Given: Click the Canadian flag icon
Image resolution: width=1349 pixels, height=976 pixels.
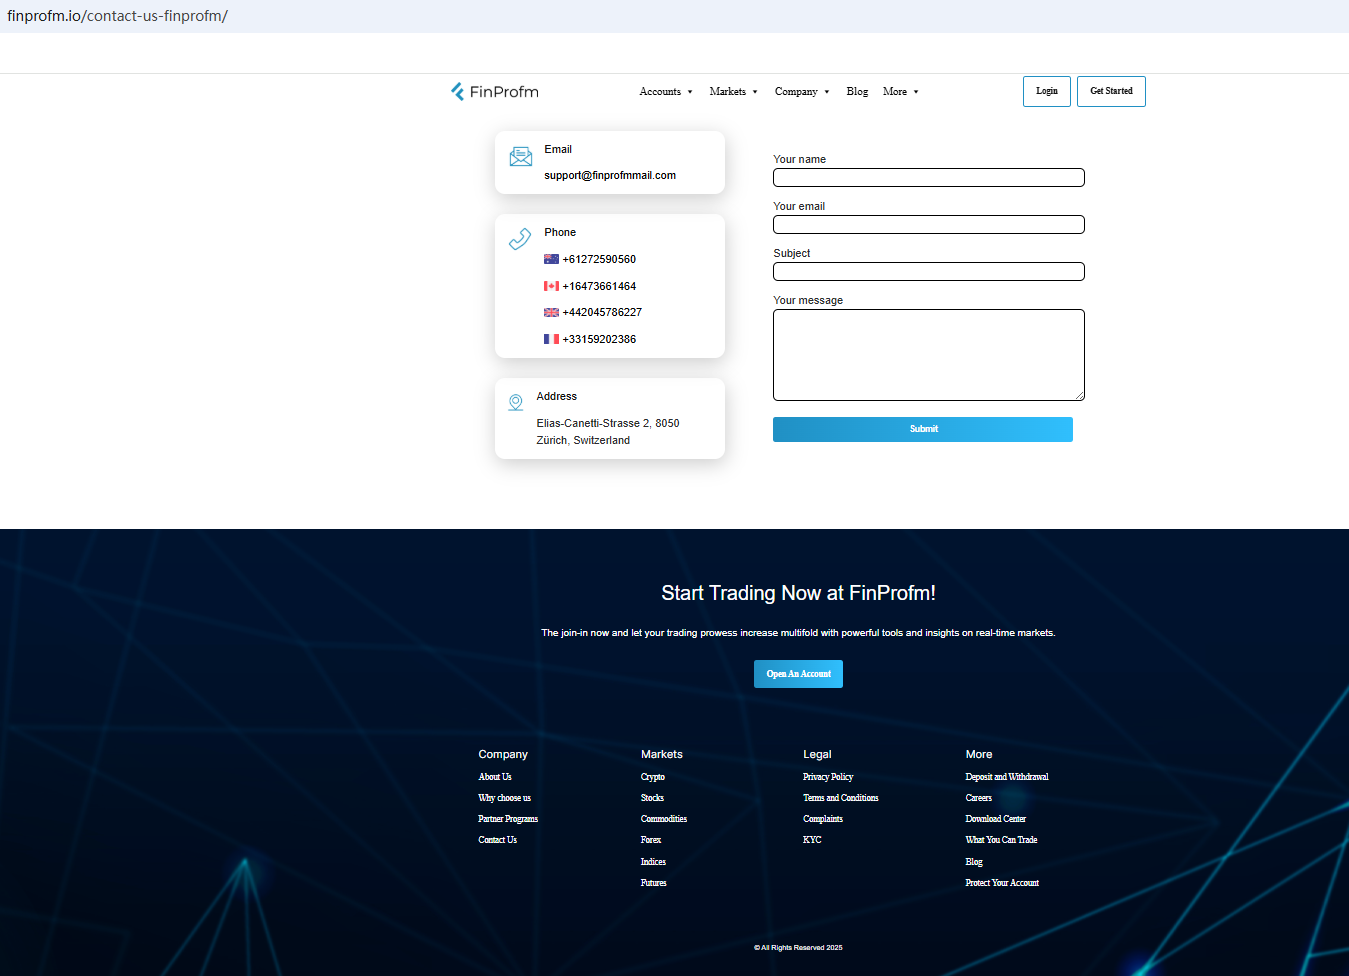Looking at the screenshot, I should [551, 286].
